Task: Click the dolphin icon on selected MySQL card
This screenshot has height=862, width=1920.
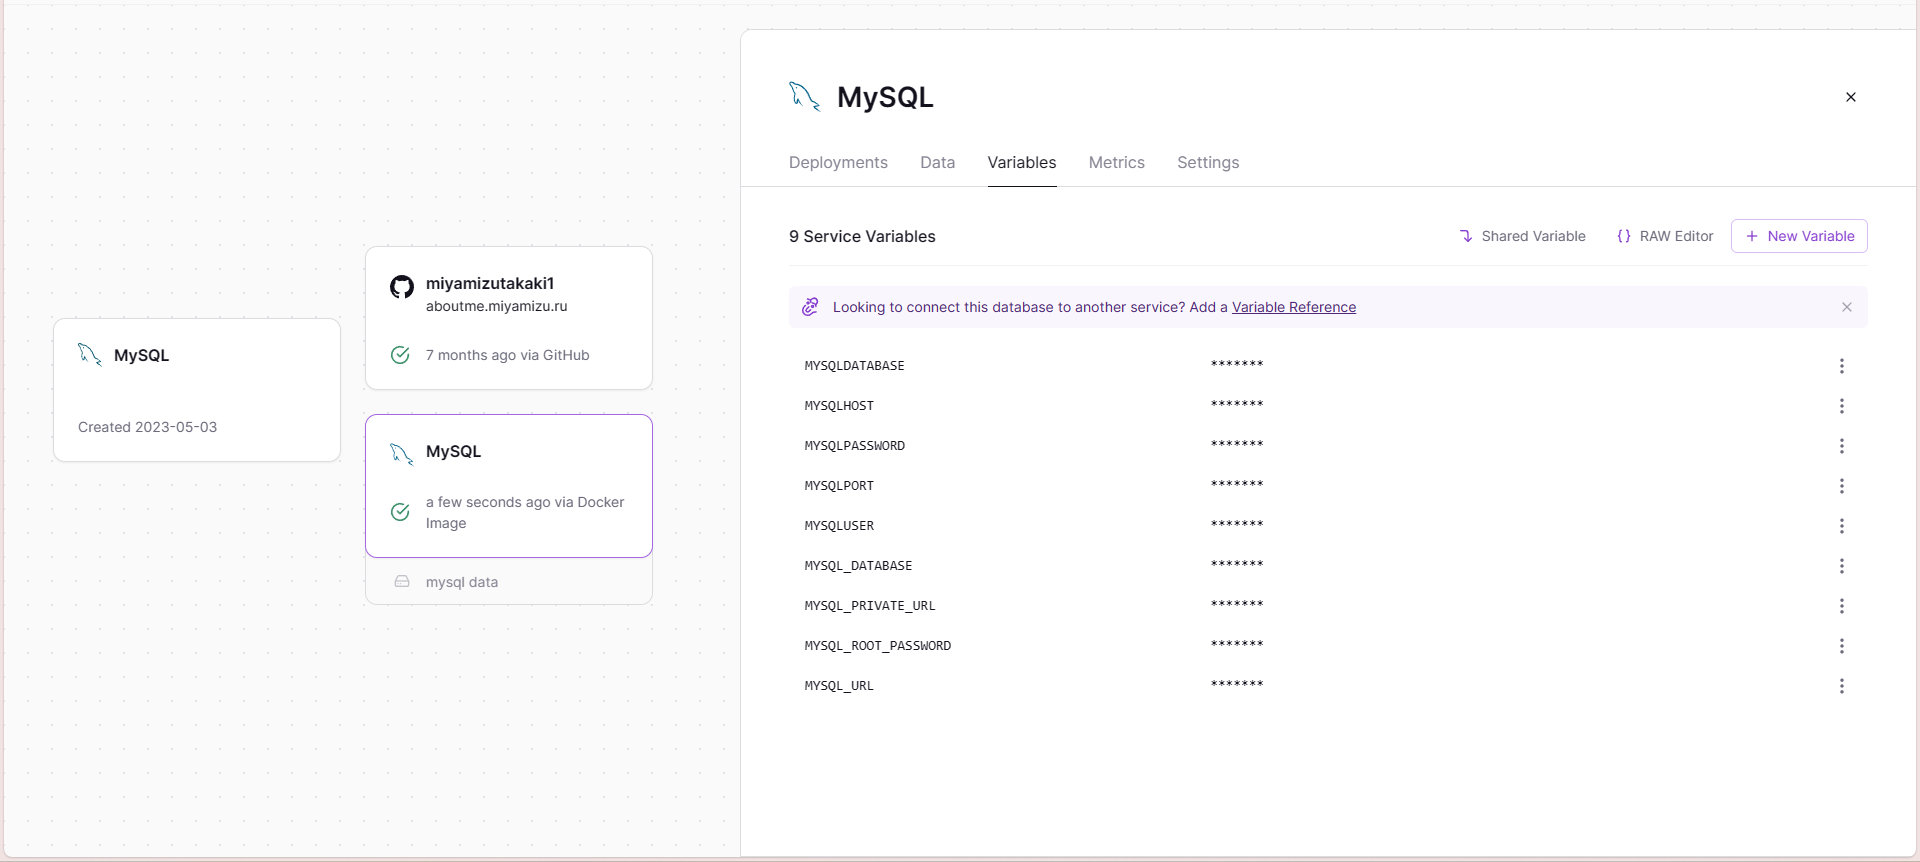Action: 401,454
